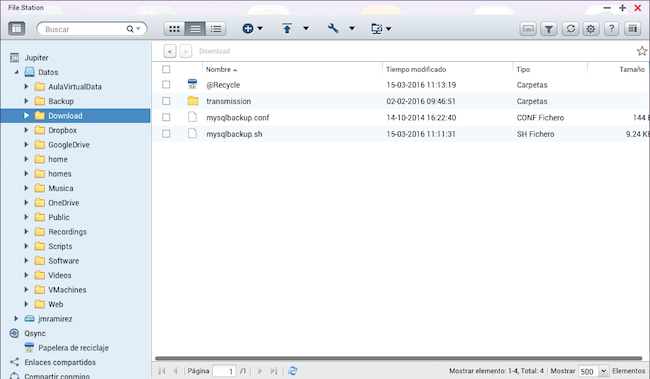The image size is (650, 379).
Task: Click the mysqlbackup.sh file icon
Action: tap(192, 134)
